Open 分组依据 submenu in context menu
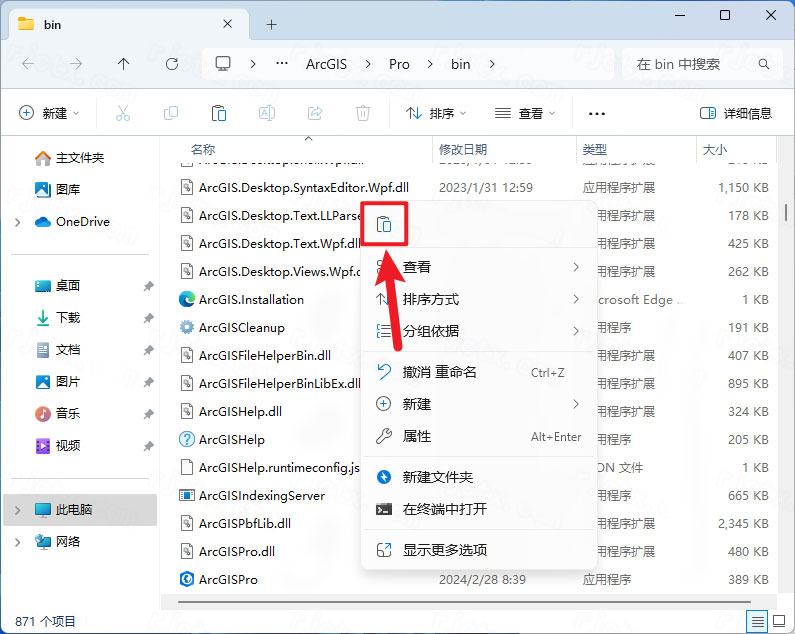Screen dimensions: 795x634 tap(478, 331)
